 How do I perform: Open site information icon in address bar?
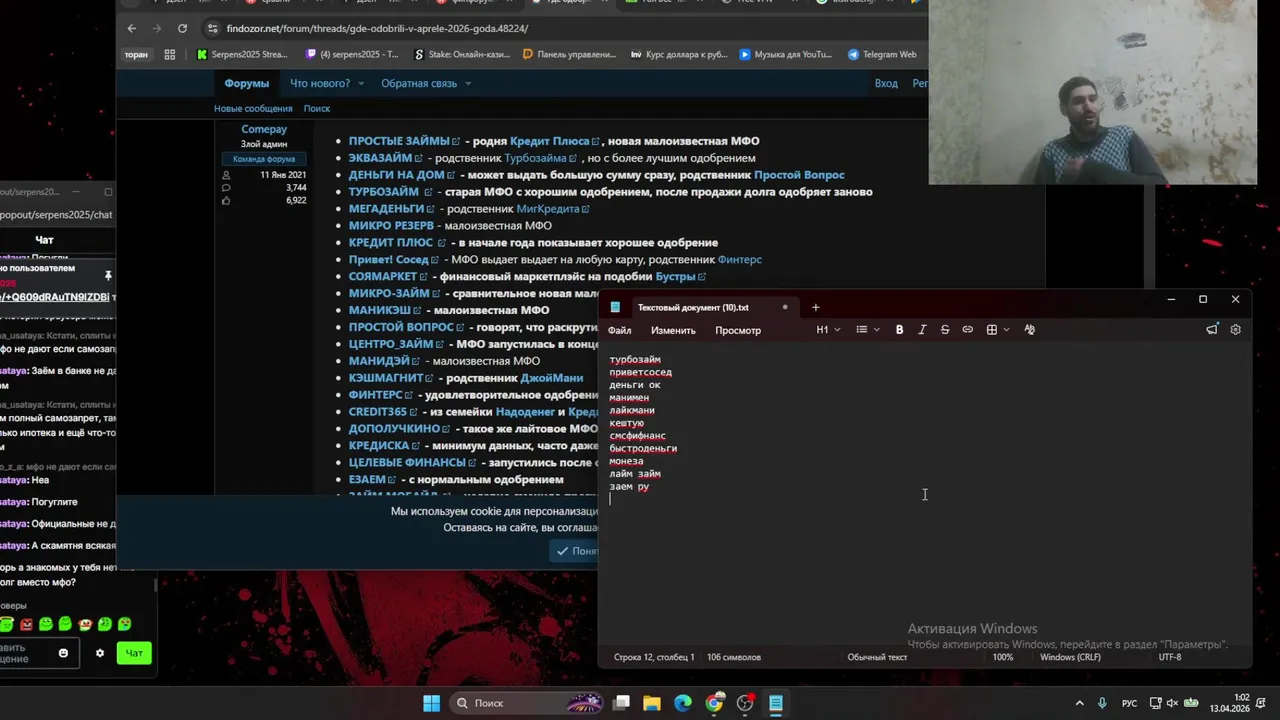tap(211, 28)
